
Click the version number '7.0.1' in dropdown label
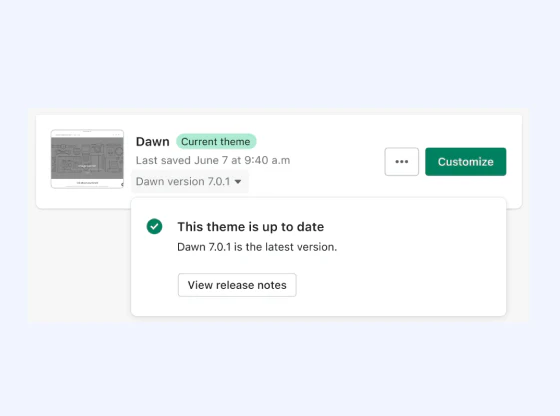pos(219,181)
